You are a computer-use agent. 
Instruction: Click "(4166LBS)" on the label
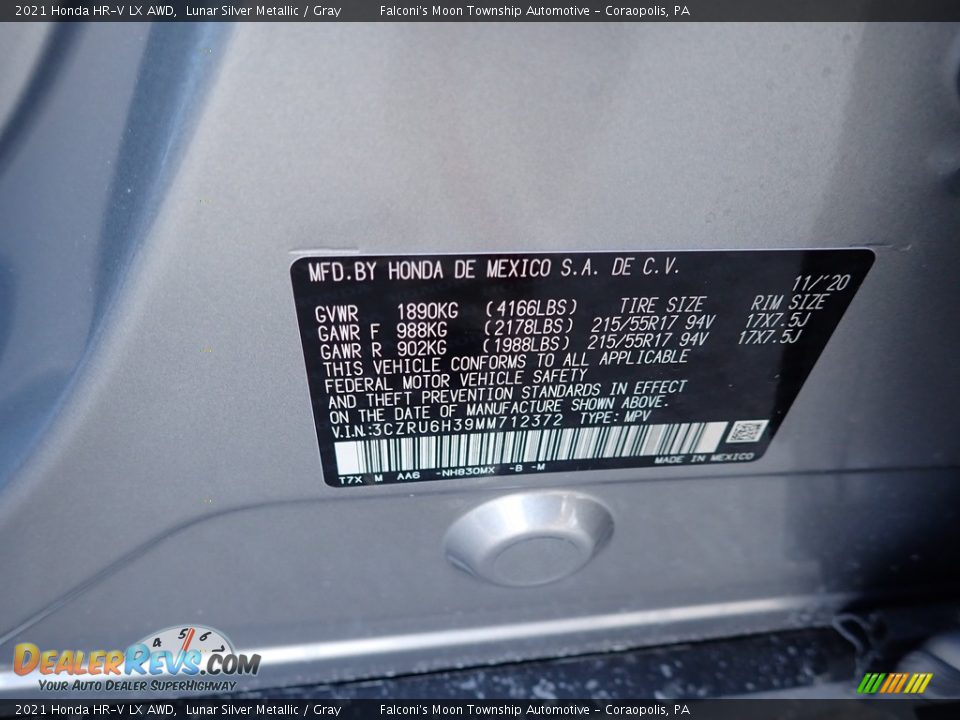(531, 308)
